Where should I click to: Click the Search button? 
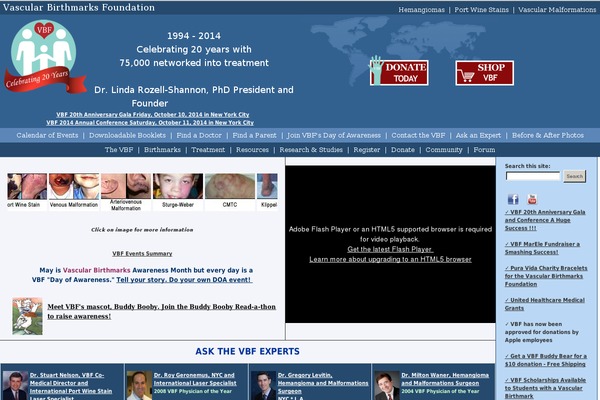(x=574, y=176)
